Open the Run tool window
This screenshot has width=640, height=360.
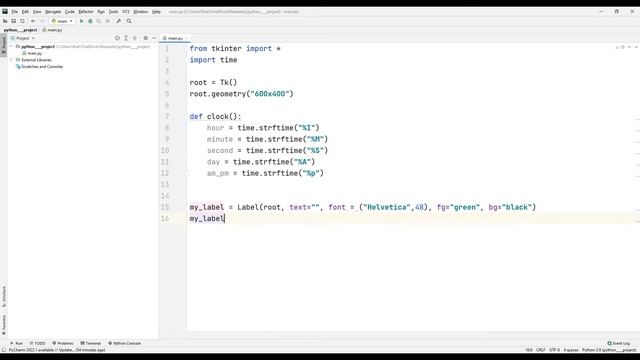pos(16,343)
